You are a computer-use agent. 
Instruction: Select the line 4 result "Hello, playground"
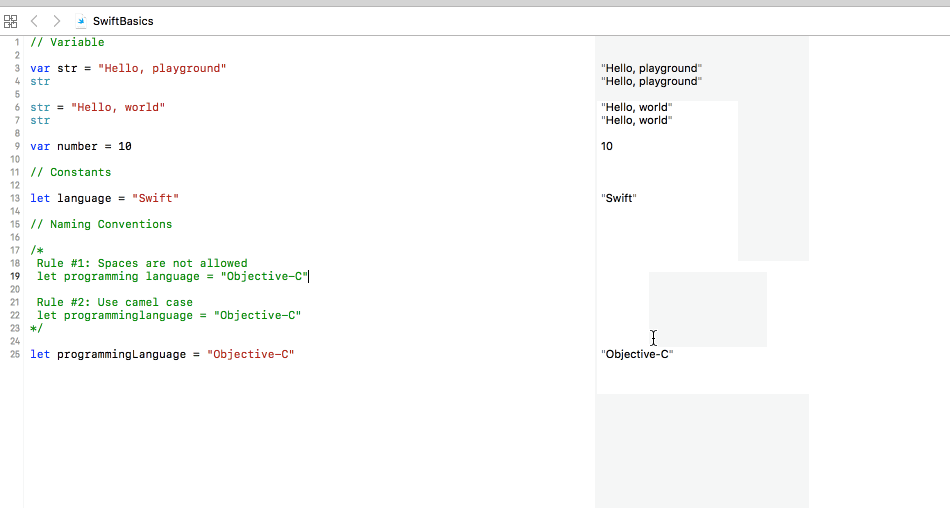pyautogui.click(x=651, y=81)
